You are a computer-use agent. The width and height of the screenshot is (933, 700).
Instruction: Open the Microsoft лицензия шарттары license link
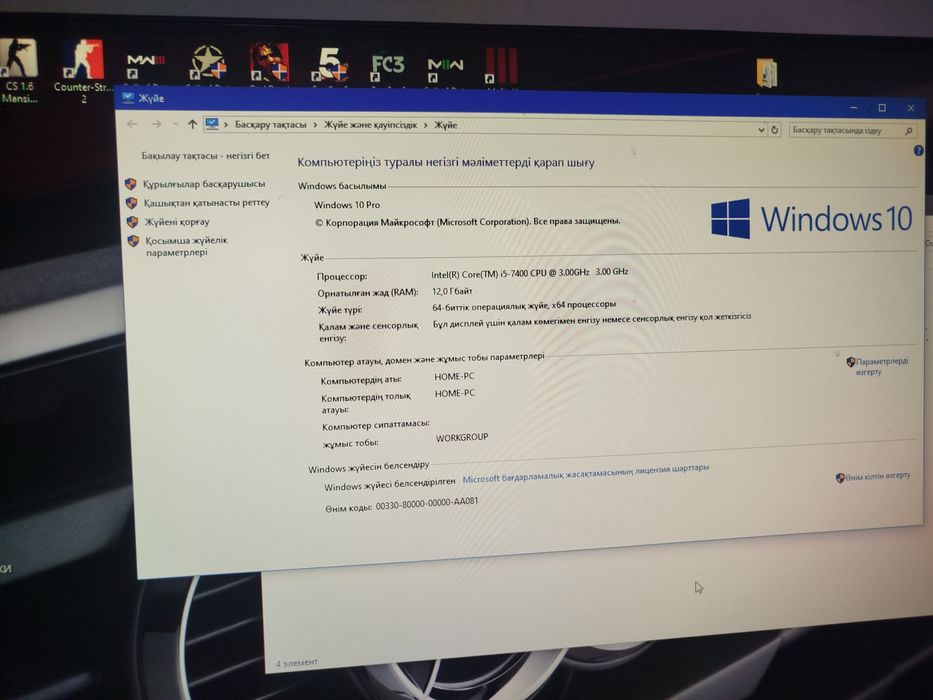click(586, 473)
